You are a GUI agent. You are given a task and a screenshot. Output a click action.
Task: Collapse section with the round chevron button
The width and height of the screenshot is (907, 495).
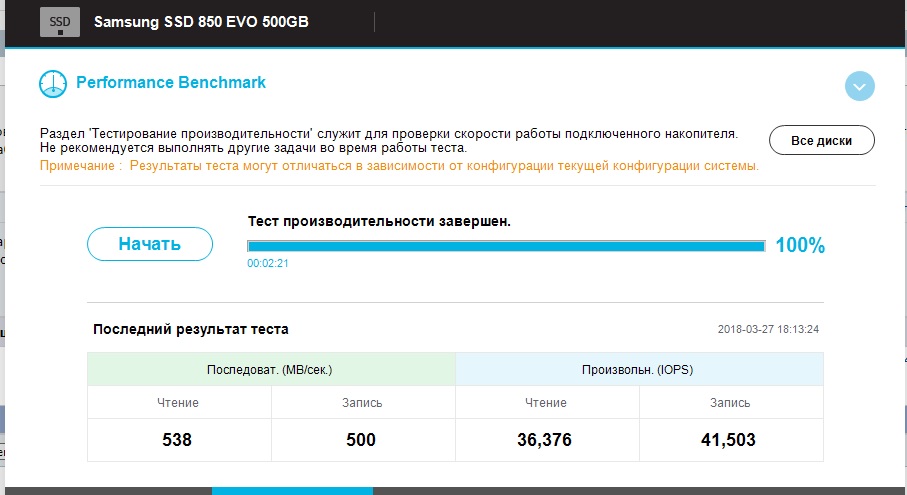point(860,86)
